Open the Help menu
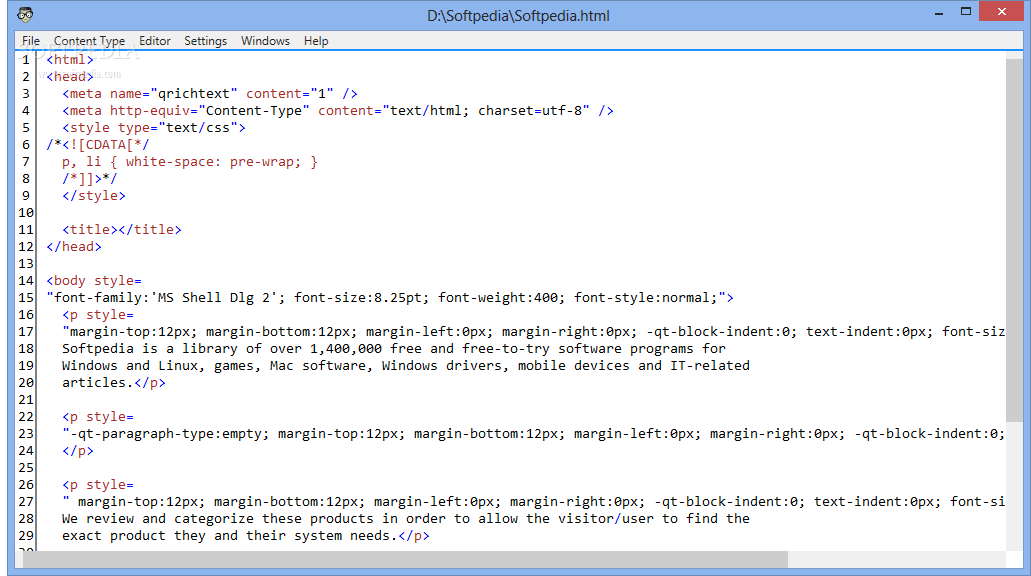The height and width of the screenshot is (576, 1031). tap(316, 41)
